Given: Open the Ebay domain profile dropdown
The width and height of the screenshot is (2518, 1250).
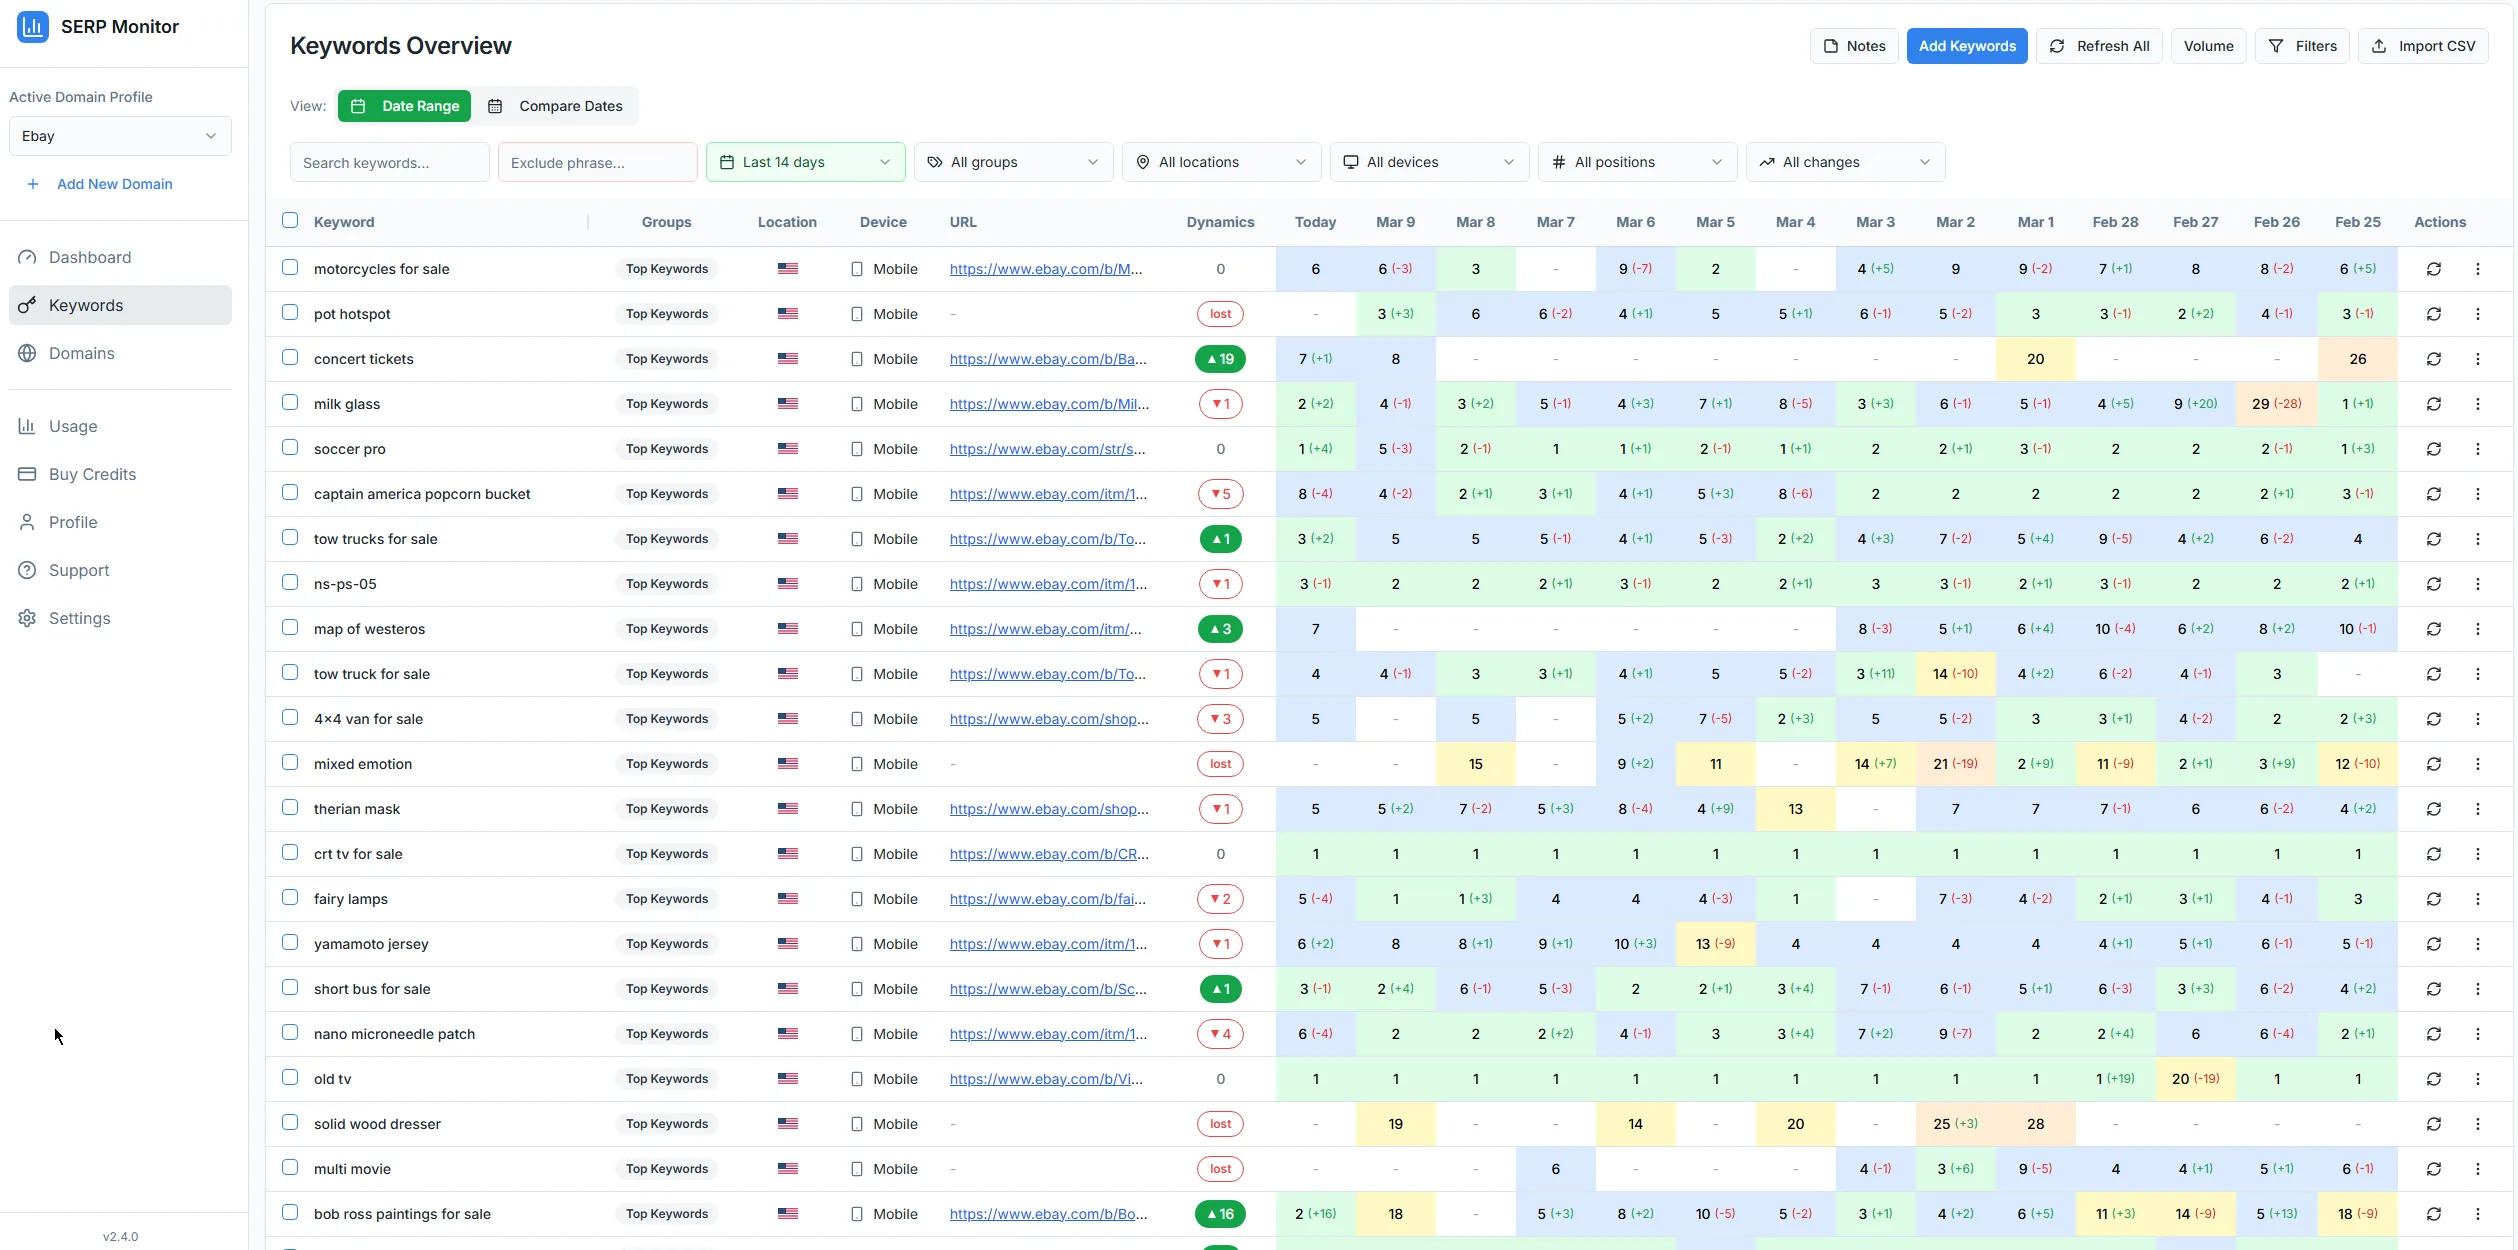Looking at the screenshot, I should click(119, 136).
